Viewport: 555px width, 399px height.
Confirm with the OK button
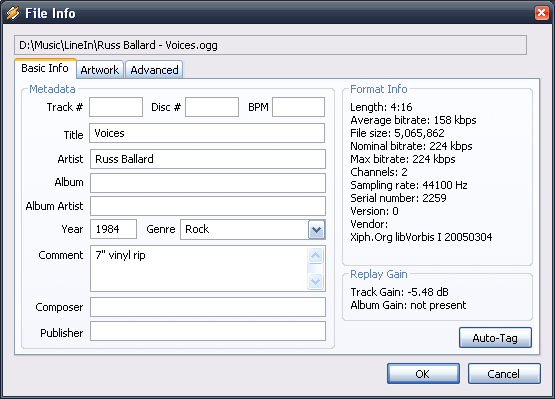click(x=423, y=374)
